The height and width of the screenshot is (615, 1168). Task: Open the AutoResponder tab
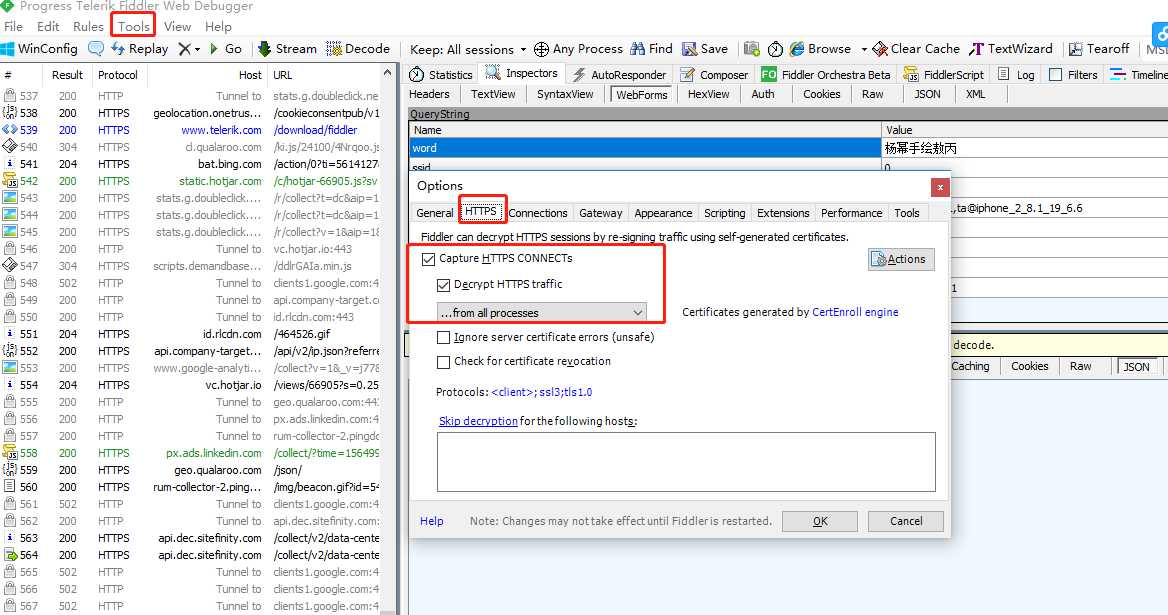tap(619, 74)
